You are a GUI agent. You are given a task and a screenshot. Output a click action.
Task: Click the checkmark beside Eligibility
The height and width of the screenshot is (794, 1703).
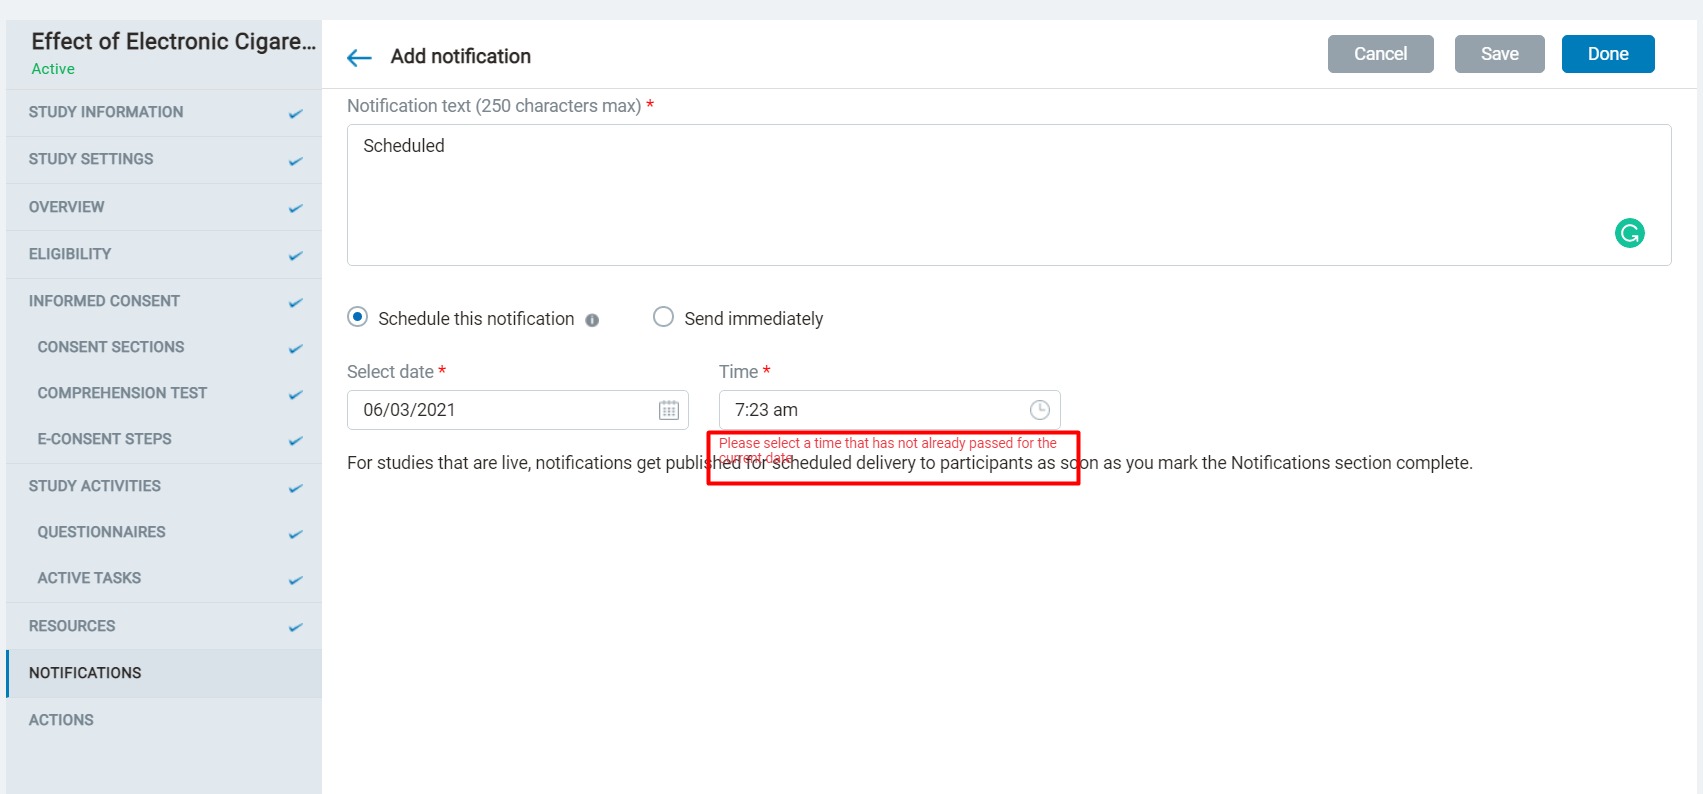tap(295, 256)
